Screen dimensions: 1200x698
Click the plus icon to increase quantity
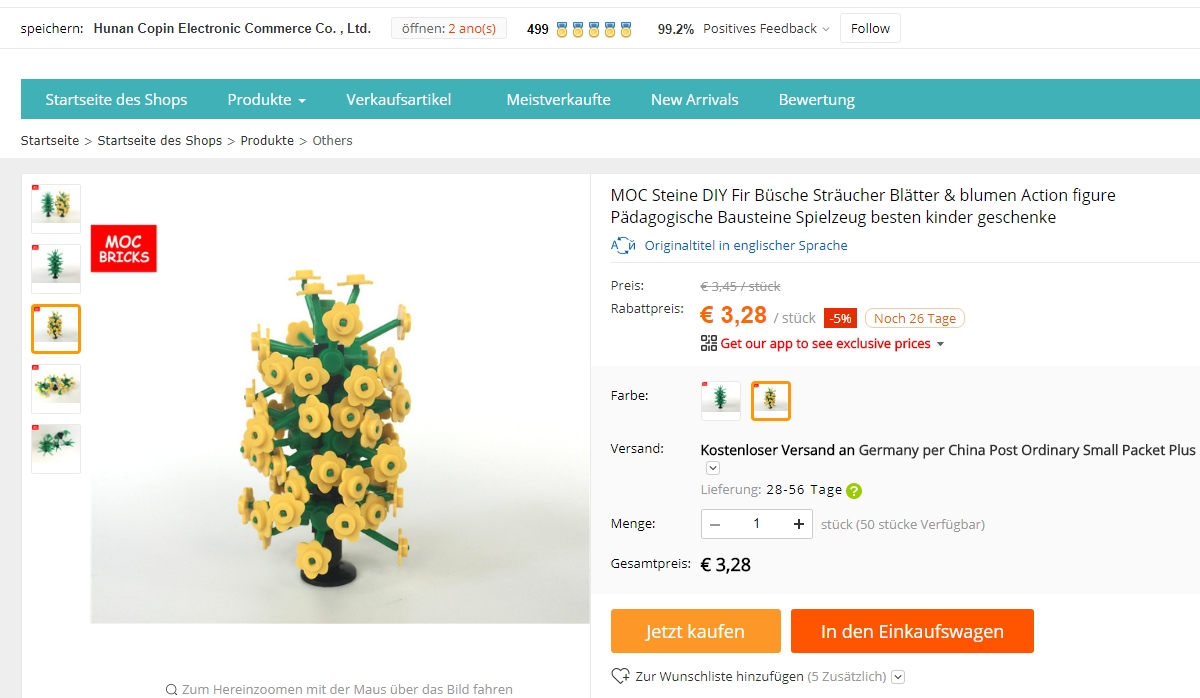pyautogui.click(x=798, y=523)
